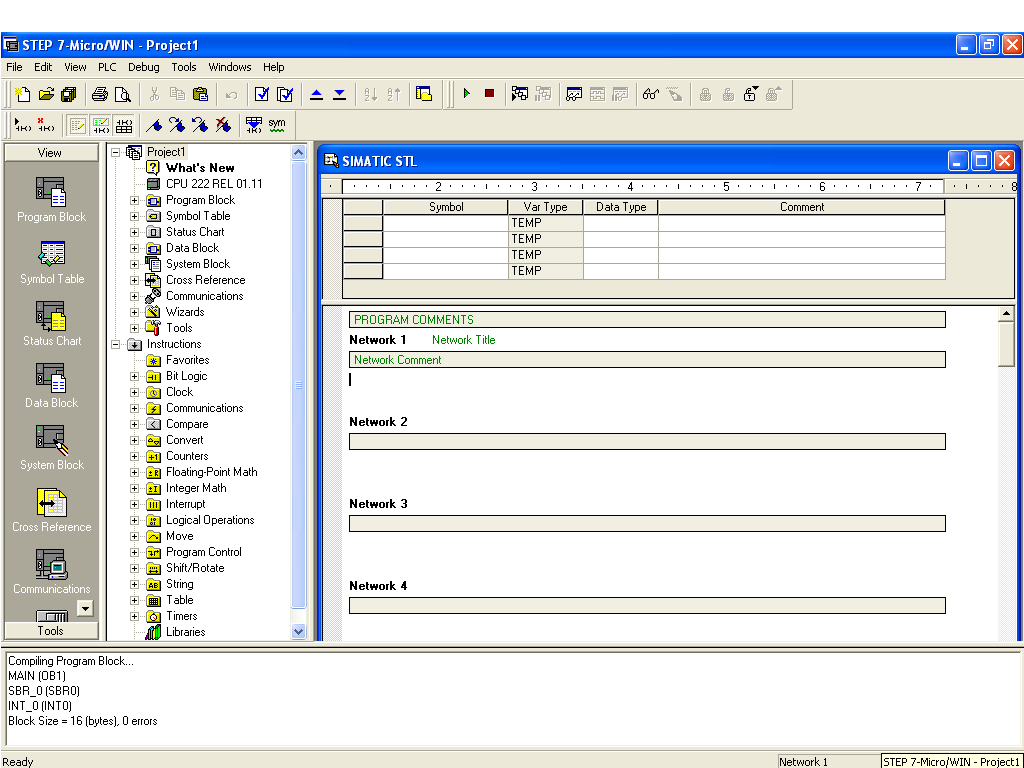Expand the Integer Math instruction folder
The image size is (1024, 768).
(135, 488)
